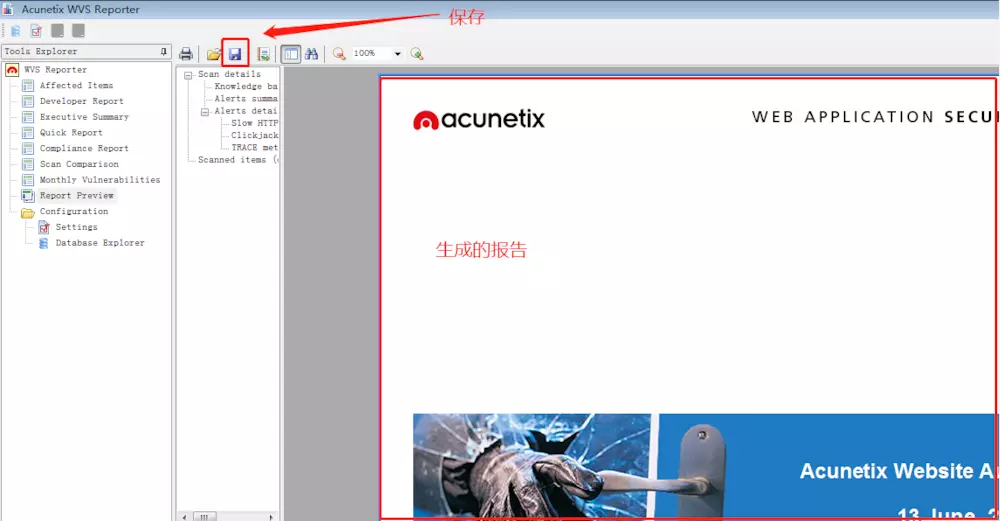Select Alerts details outline entry
The image size is (1000, 521).
(246, 111)
